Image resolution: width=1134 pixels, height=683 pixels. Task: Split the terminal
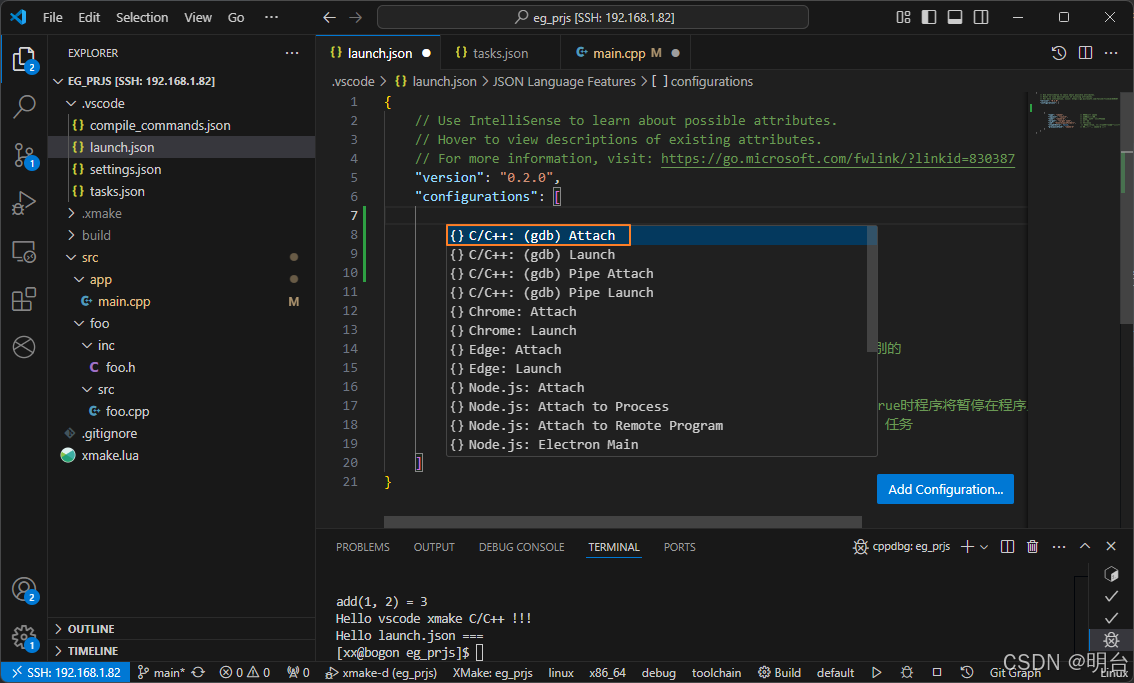pyautogui.click(x=1007, y=547)
